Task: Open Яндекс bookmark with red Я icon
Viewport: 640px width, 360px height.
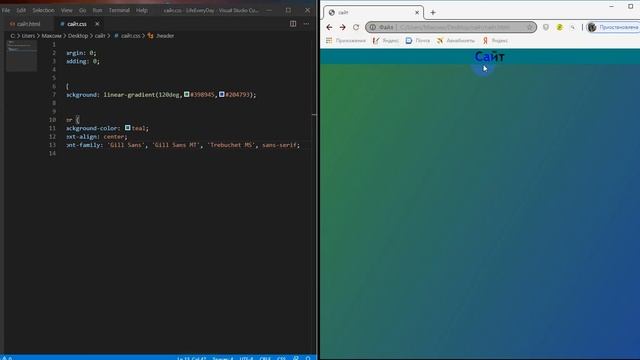Action: tap(495, 41)
